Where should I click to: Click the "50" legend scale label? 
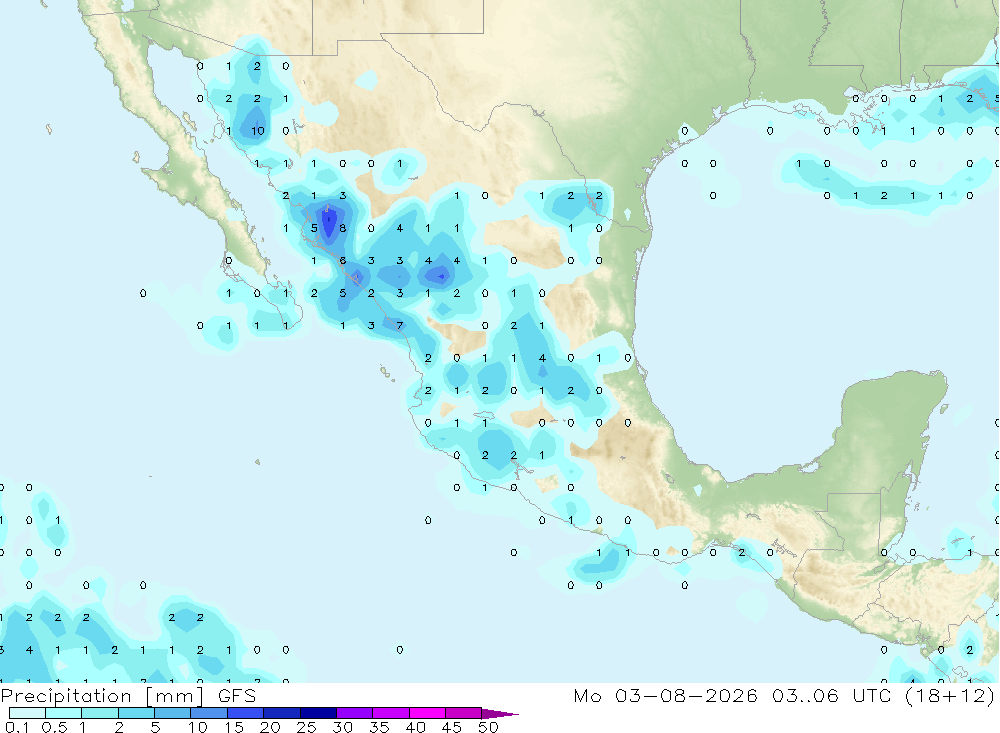(488, 727)
